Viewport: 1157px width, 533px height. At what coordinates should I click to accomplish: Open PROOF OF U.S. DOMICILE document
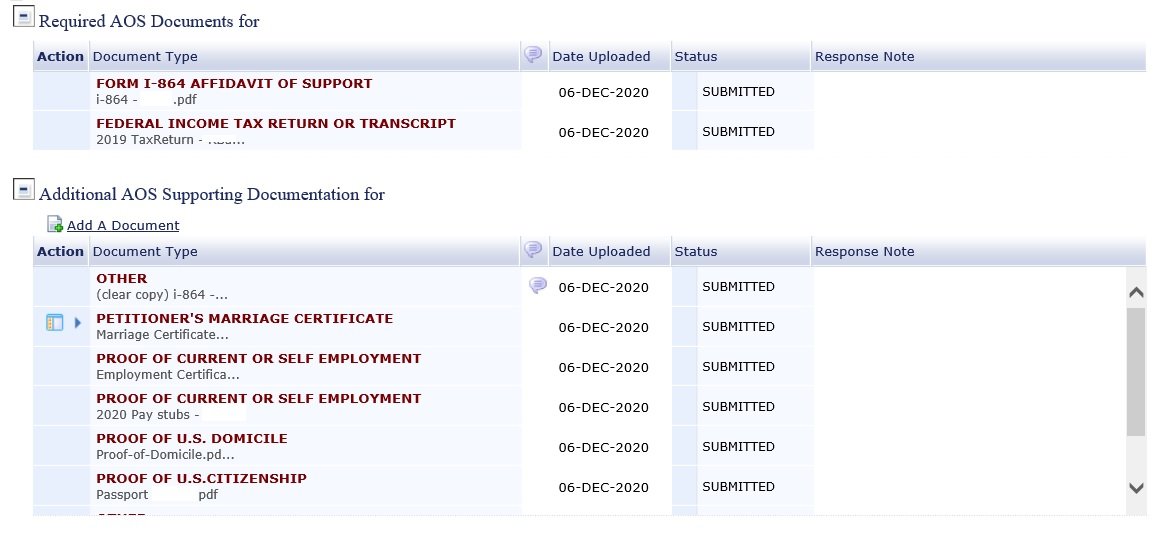tap(192, 439)
